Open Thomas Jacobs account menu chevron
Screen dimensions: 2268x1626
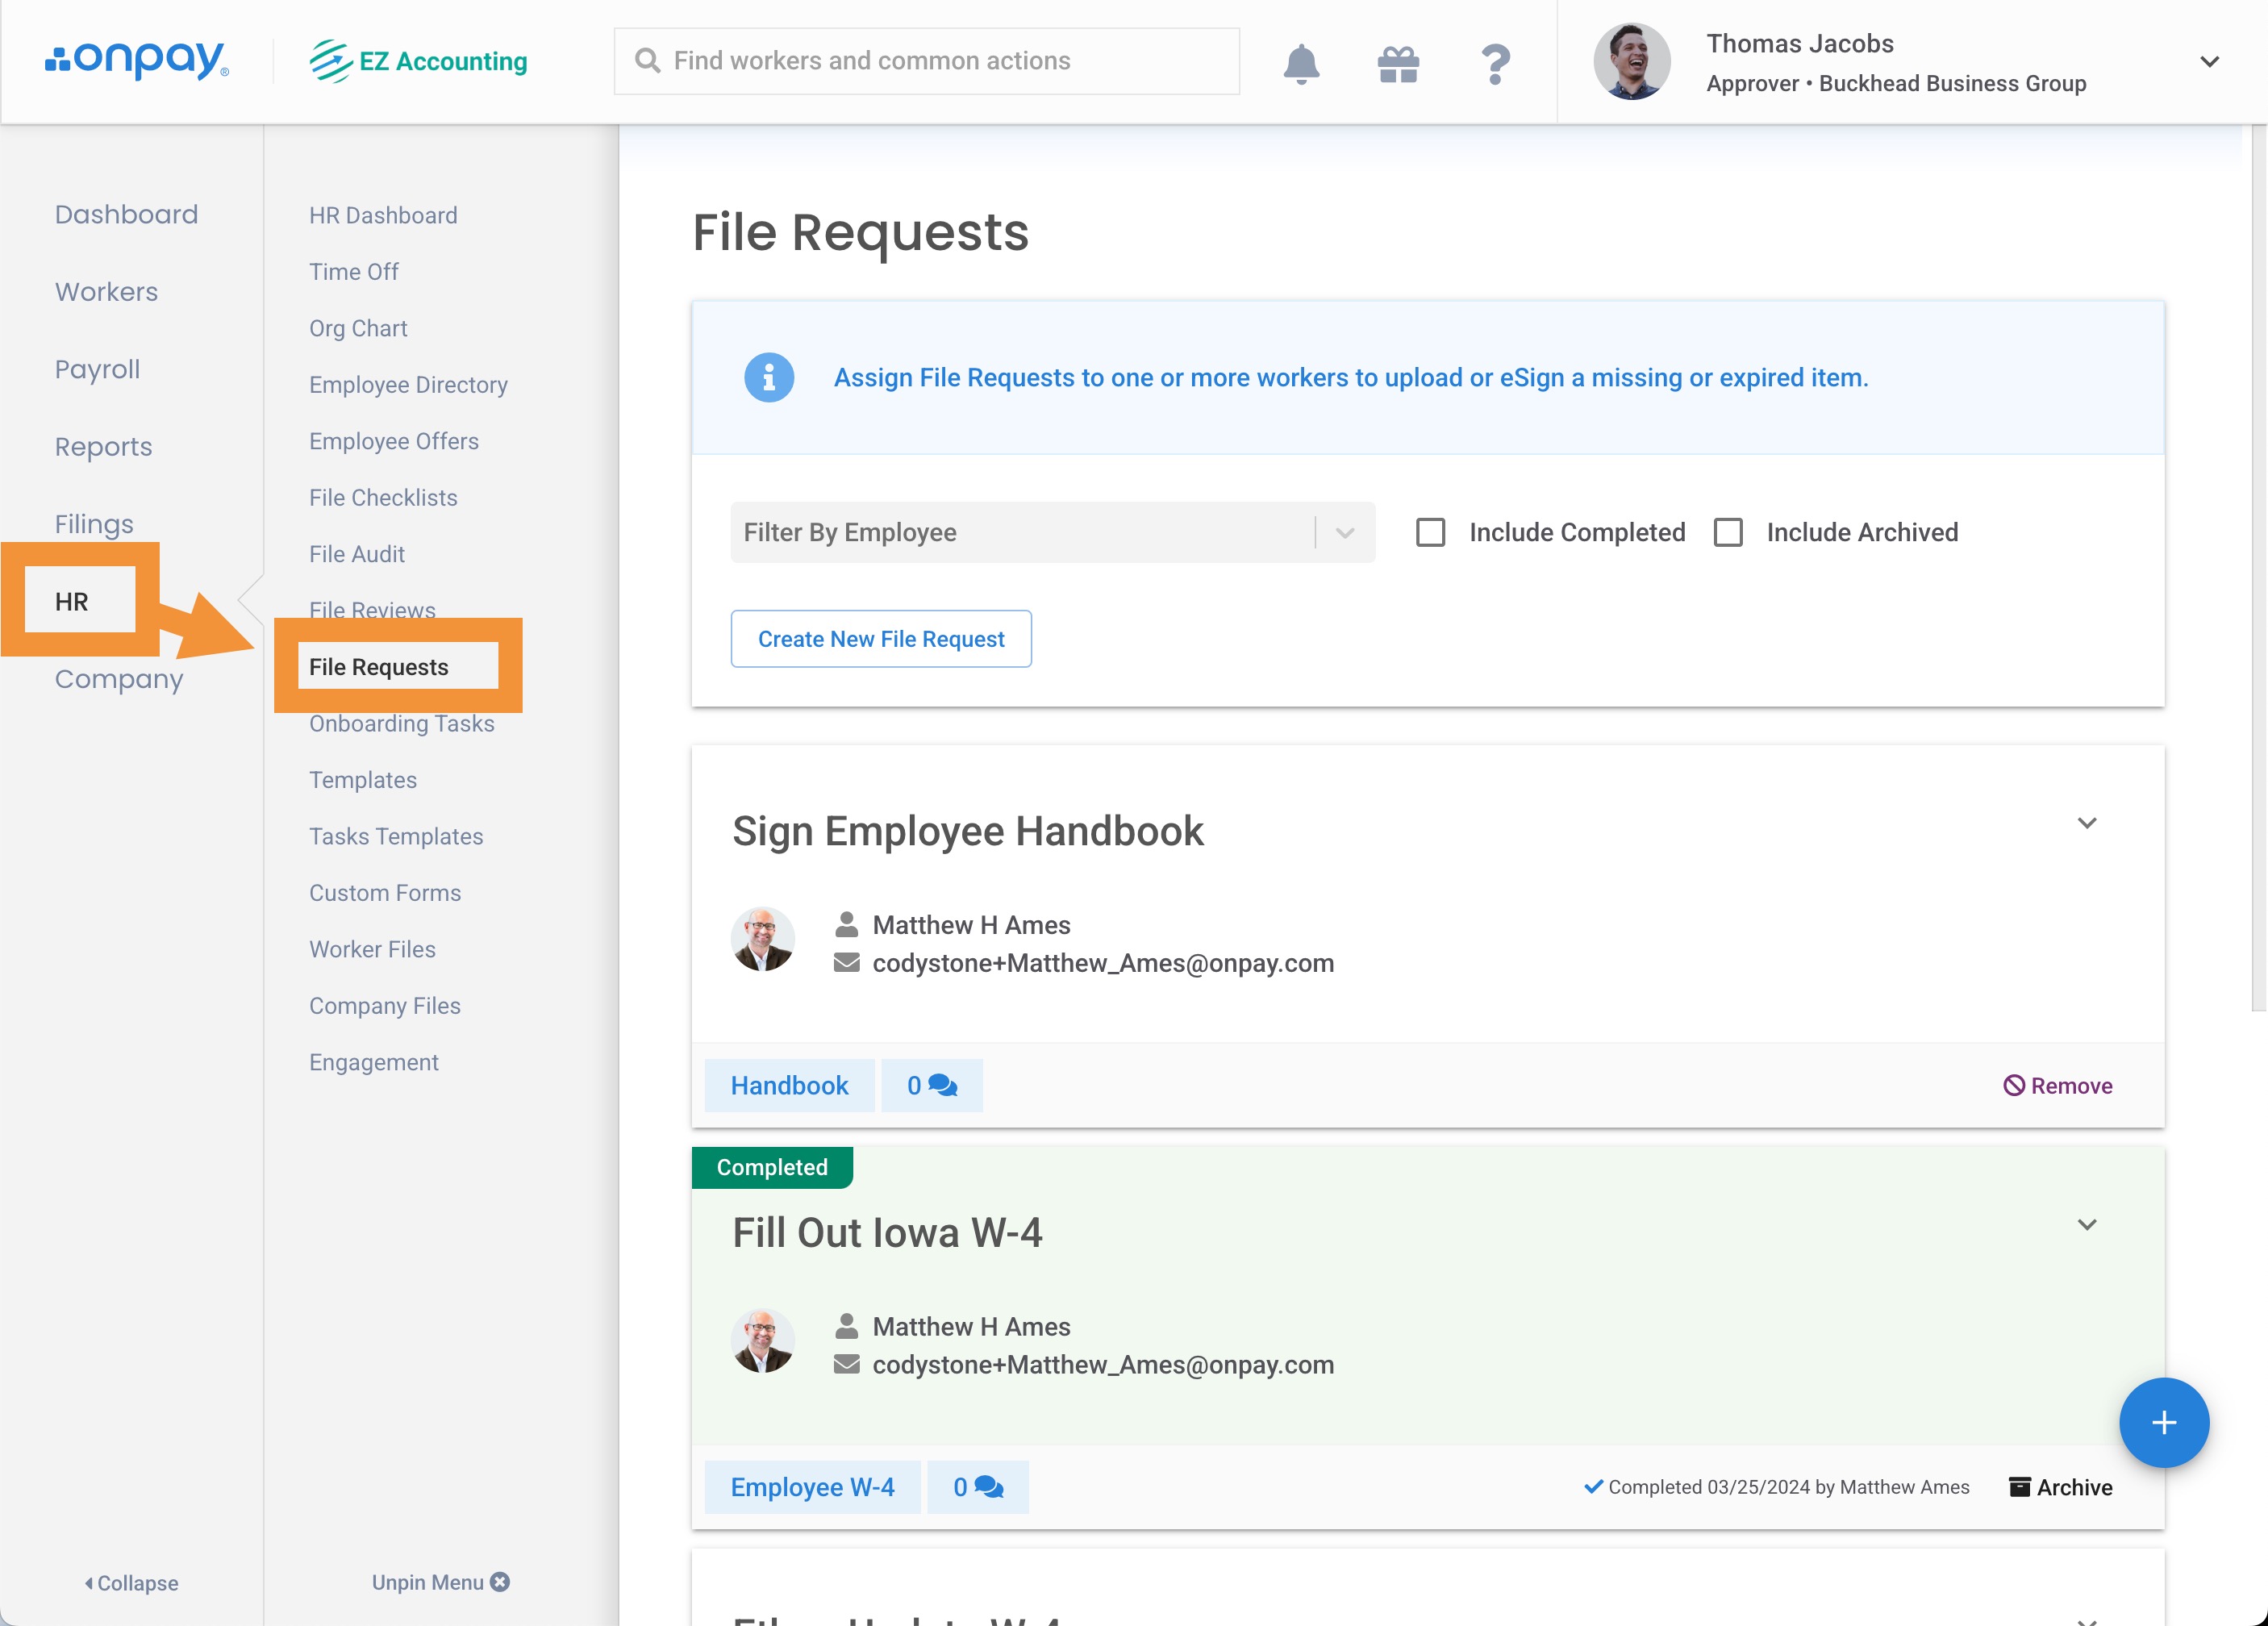point(2209,62)
